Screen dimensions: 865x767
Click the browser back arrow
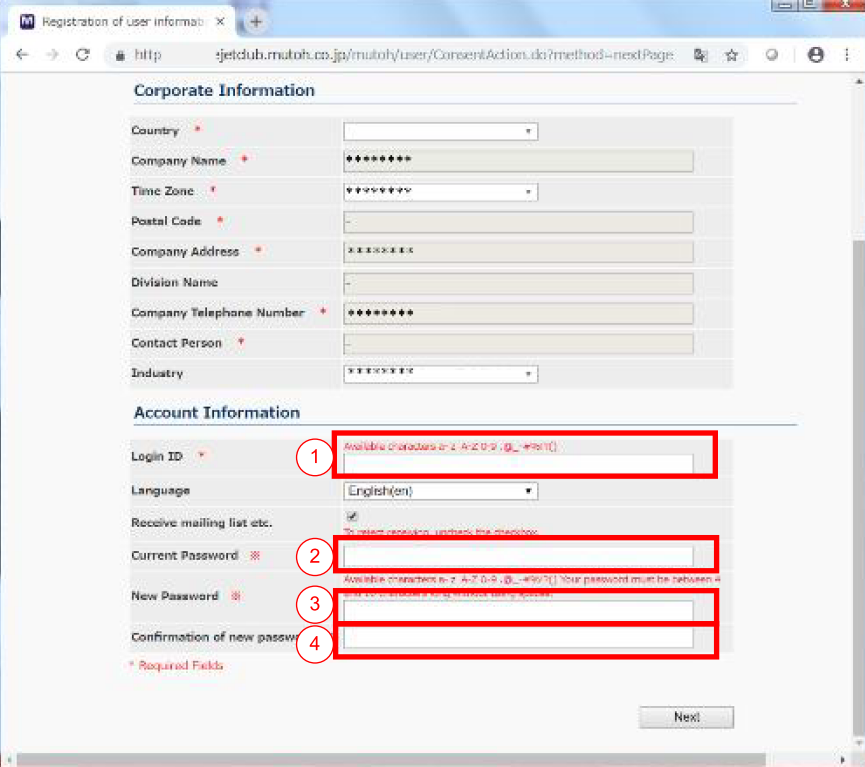(x=22, y=56)
